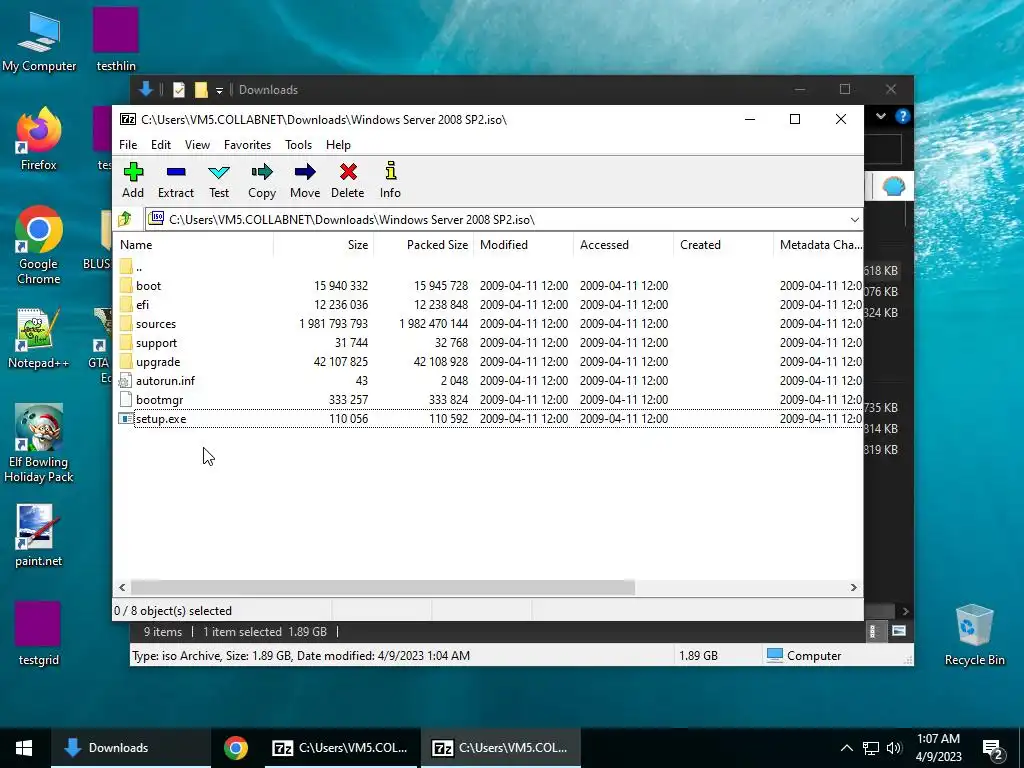Select the support folder icon
The height and width of the screenshot is (768, 1024).
[126, 342]
